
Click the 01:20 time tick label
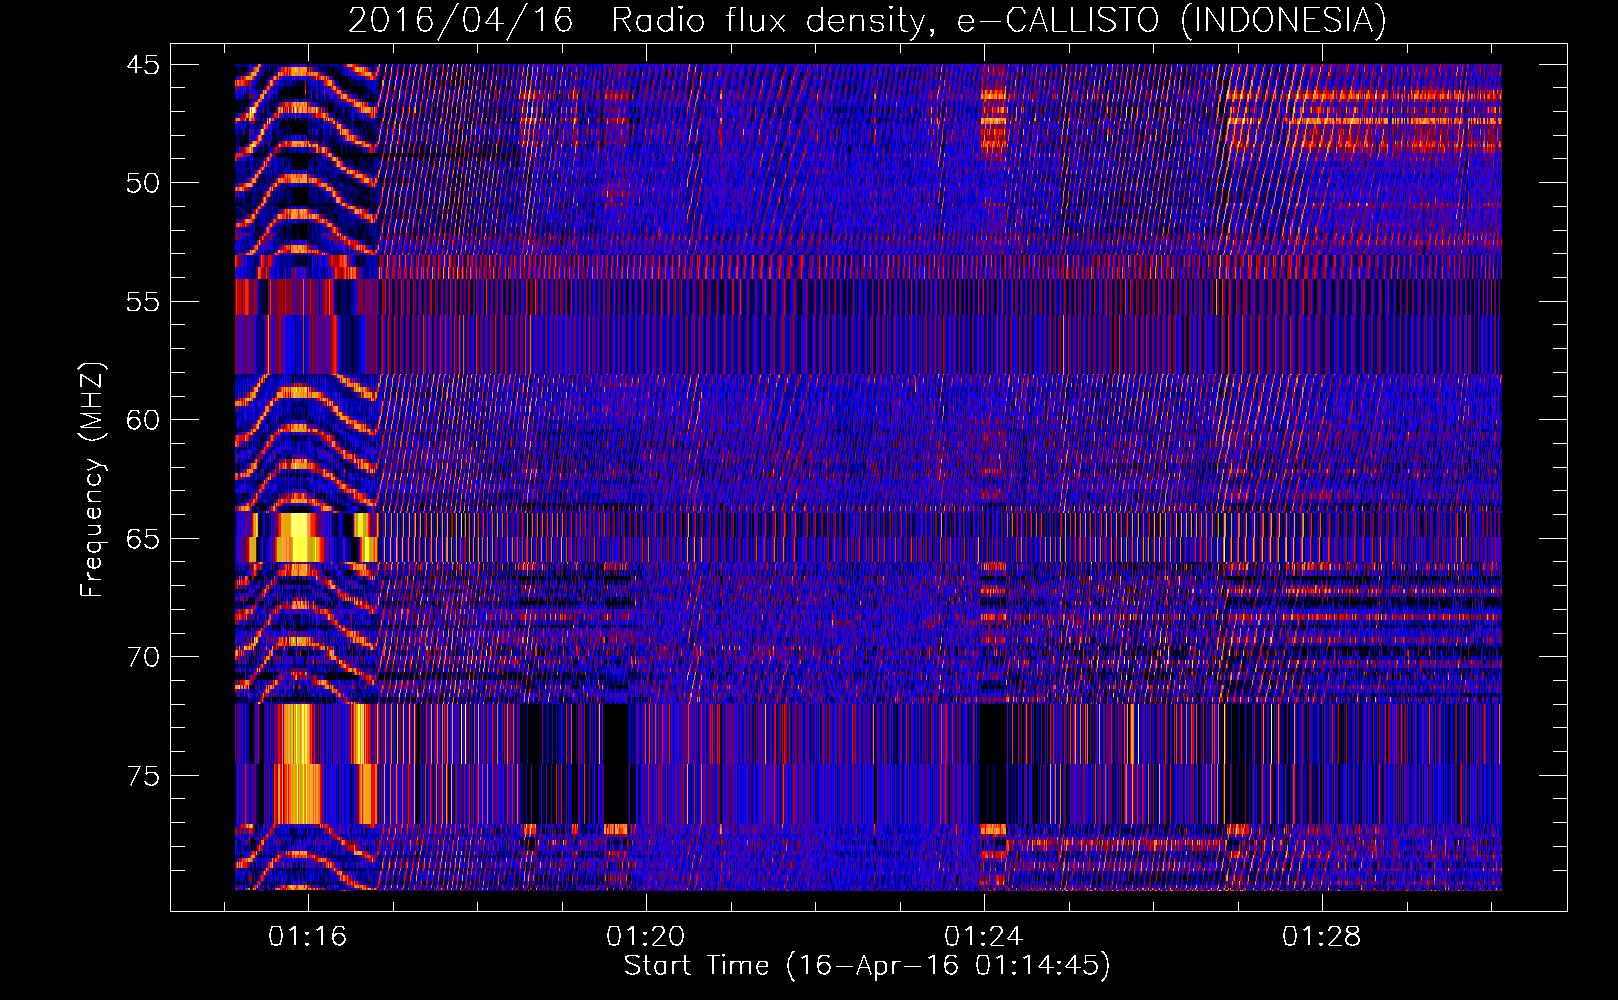coord(645,937)
